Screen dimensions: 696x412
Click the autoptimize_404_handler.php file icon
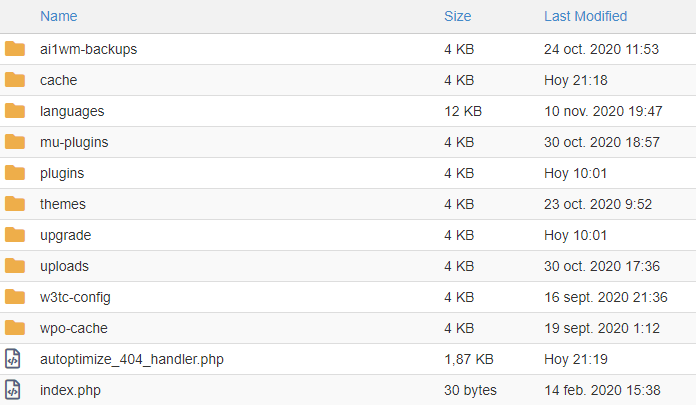tap(13, 359)
